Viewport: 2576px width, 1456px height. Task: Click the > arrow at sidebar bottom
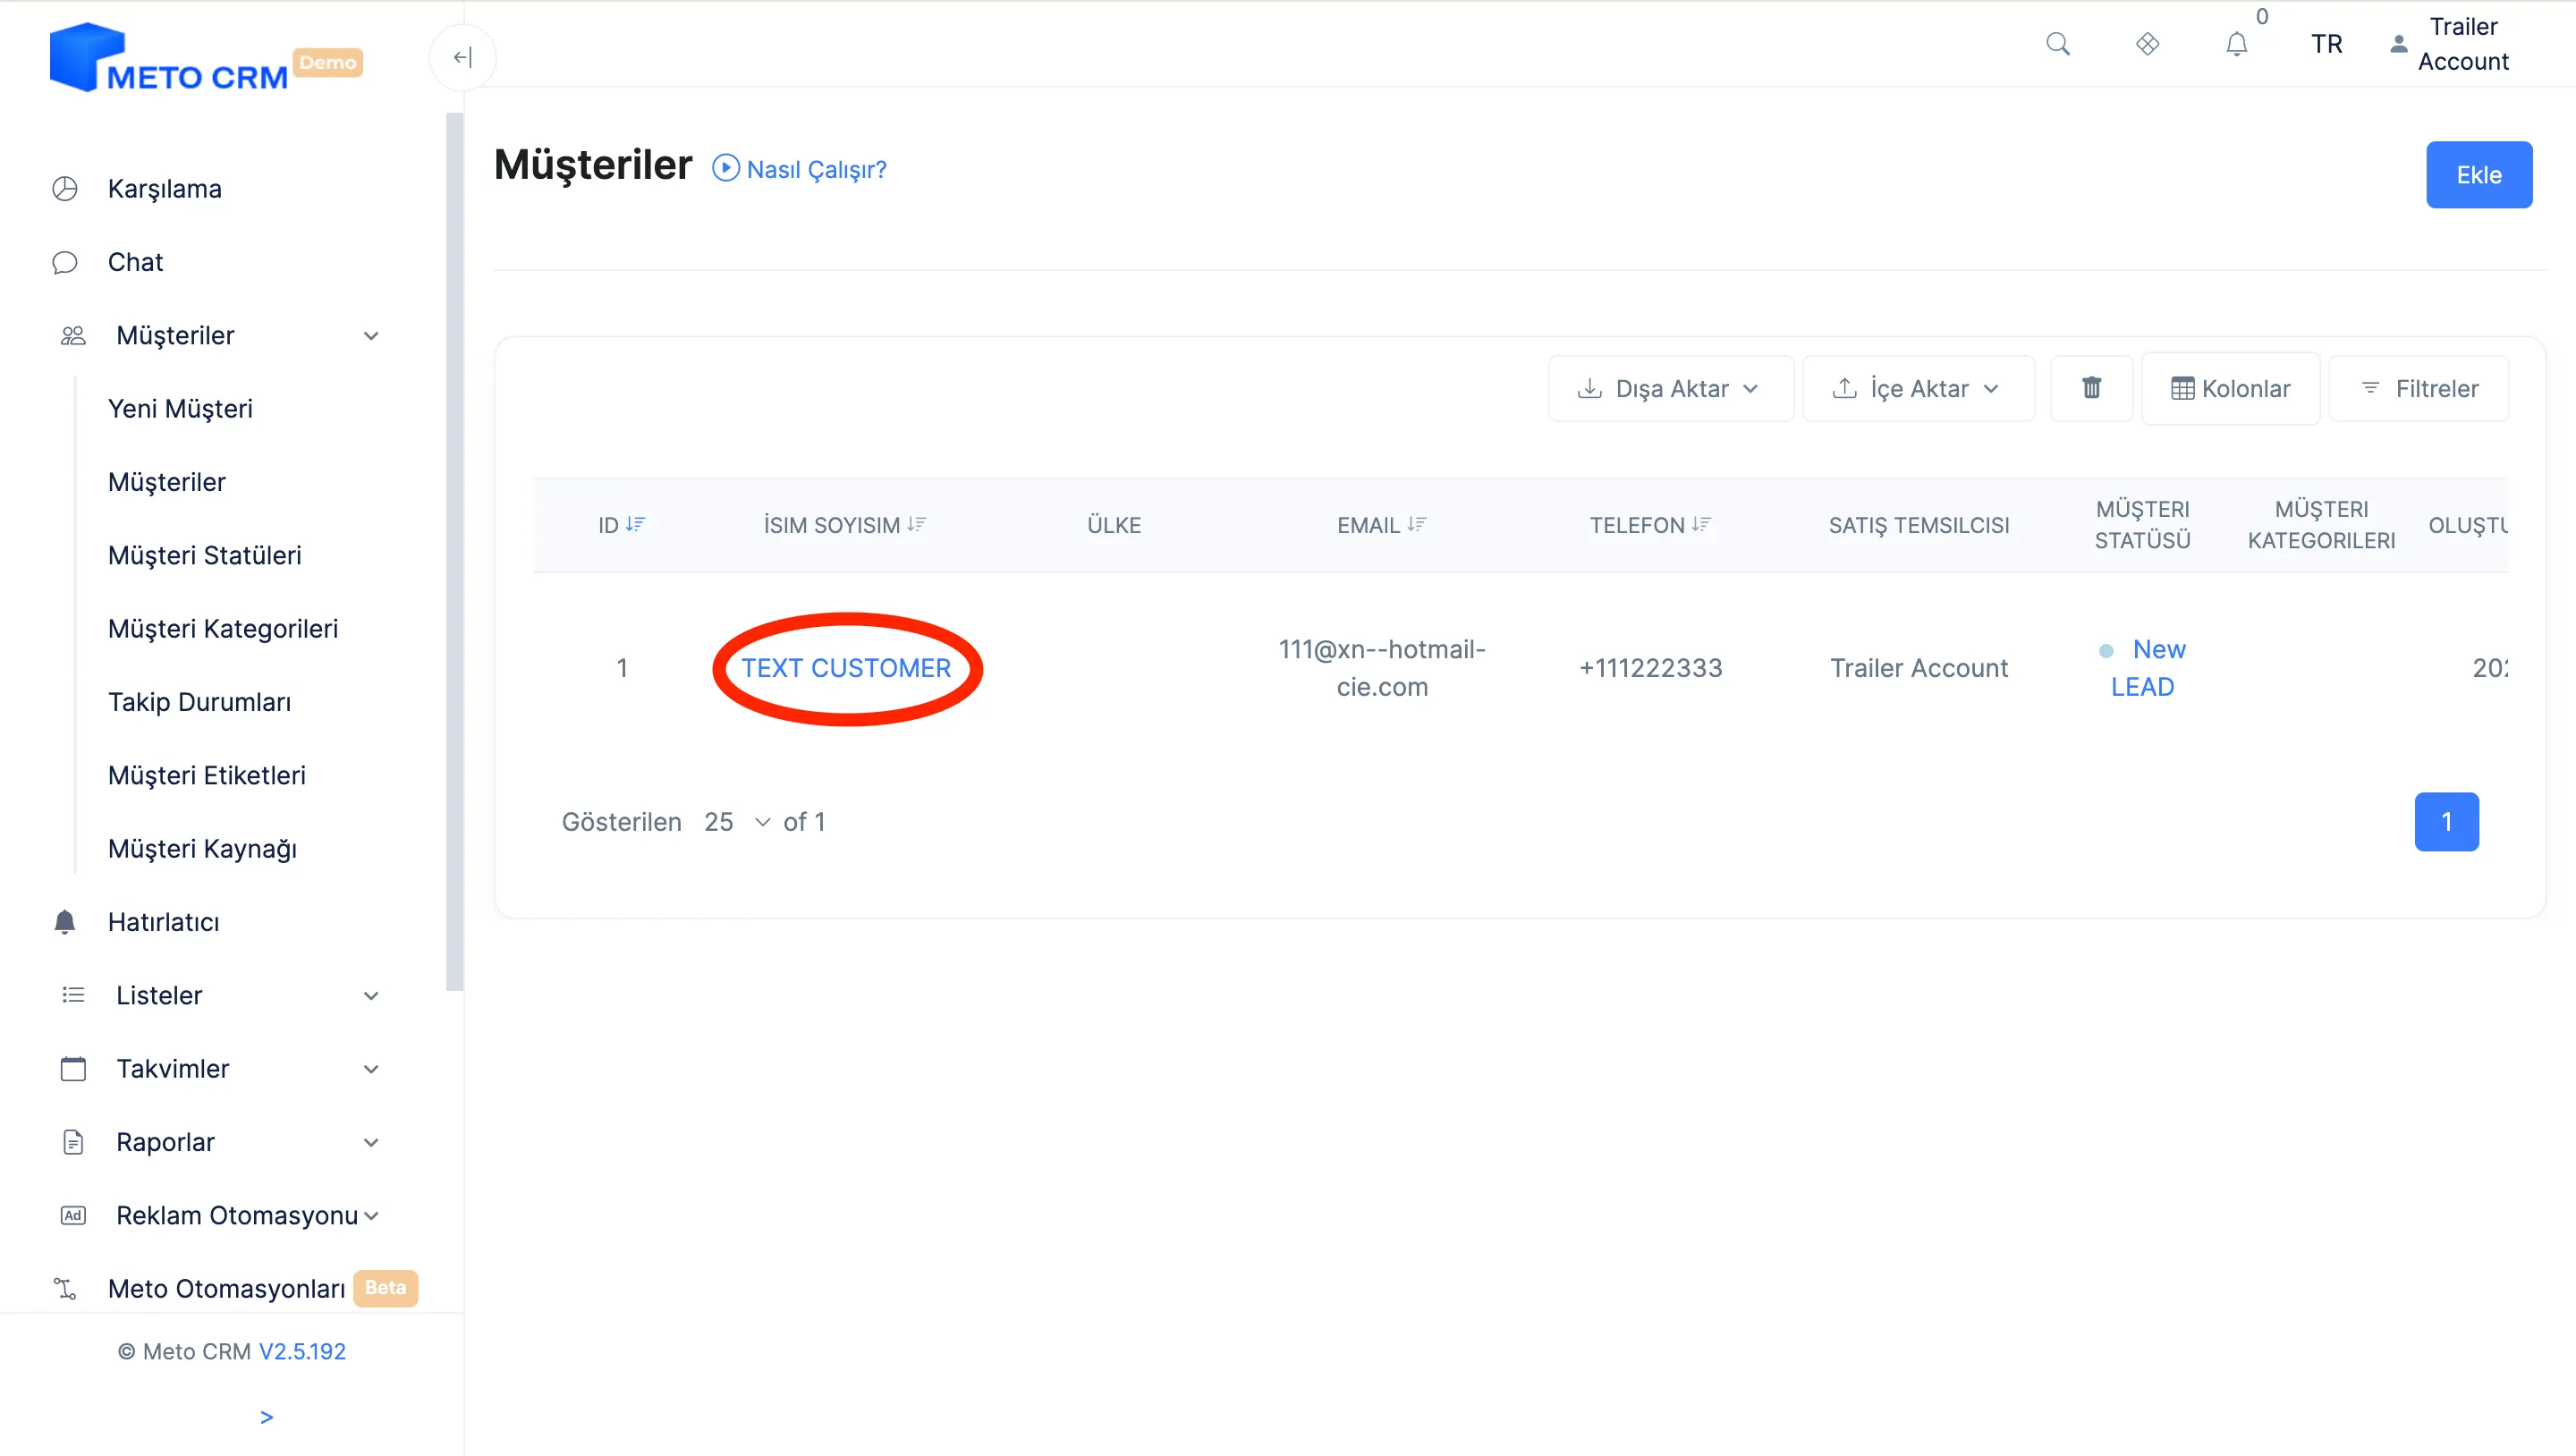coord(266,1417)
